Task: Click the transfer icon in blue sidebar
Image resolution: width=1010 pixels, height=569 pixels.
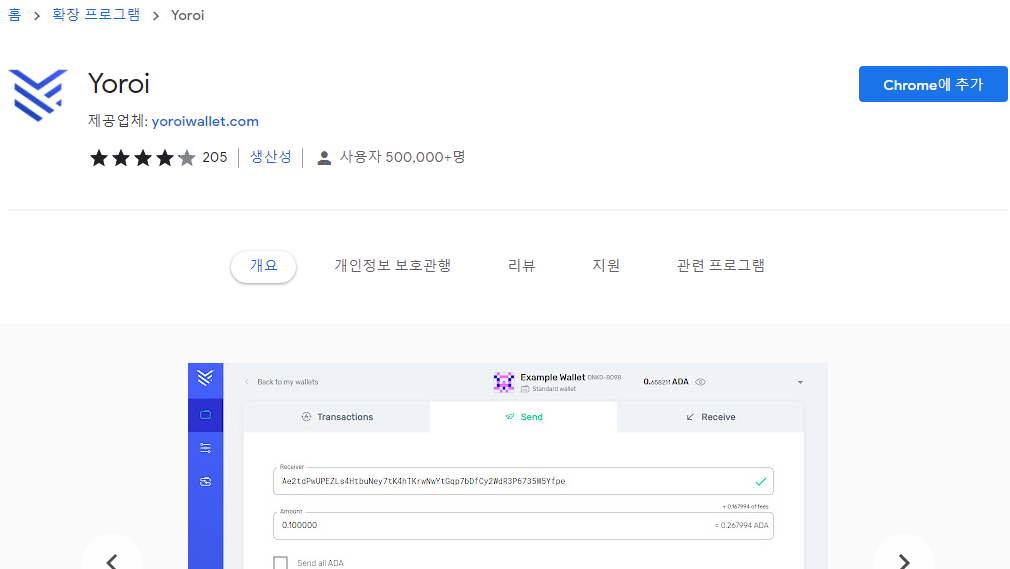Action: point(205,481)
